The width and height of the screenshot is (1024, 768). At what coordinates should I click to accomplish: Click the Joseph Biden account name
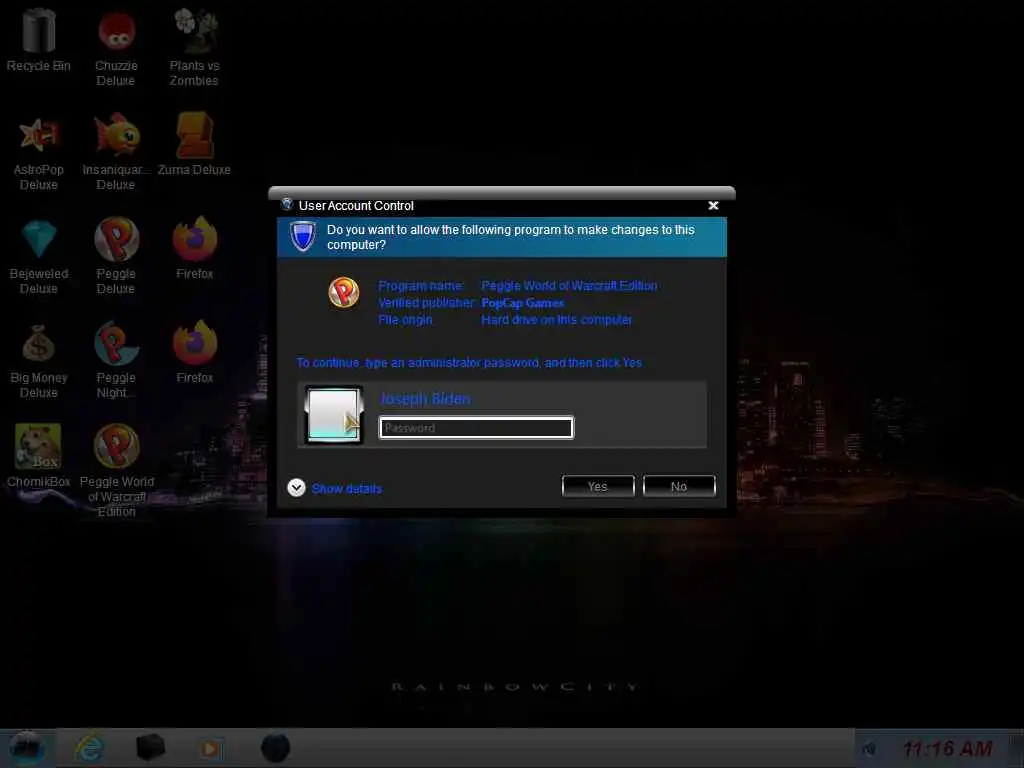pos(424,398)
